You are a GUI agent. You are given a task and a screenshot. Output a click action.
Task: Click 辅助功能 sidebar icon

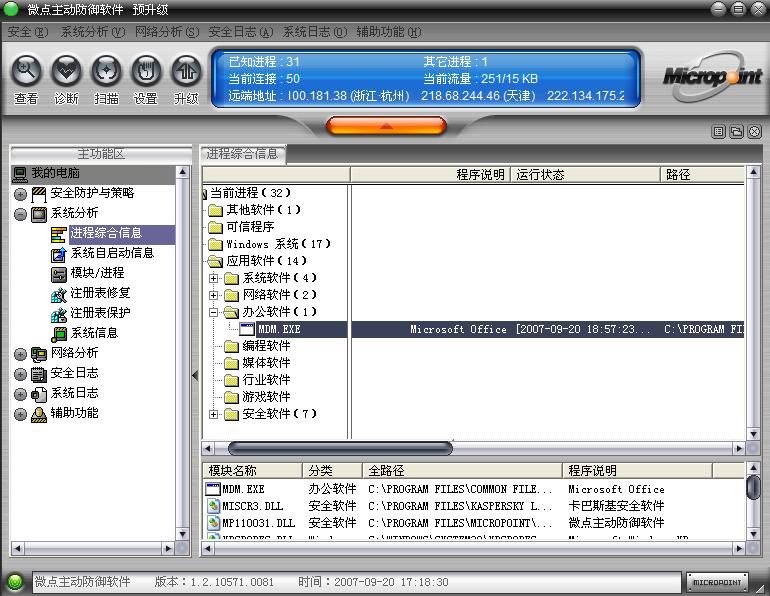[39, 414]
